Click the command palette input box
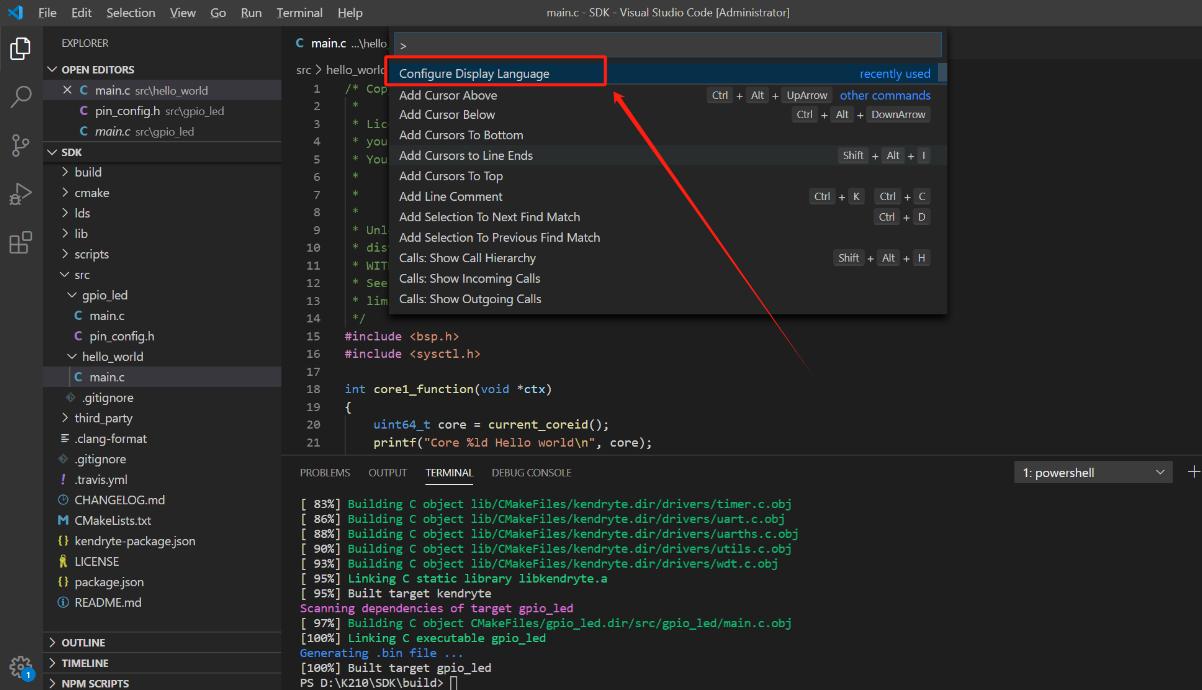This screenshot has width=1202, height=690. click(x=667, y=45)
